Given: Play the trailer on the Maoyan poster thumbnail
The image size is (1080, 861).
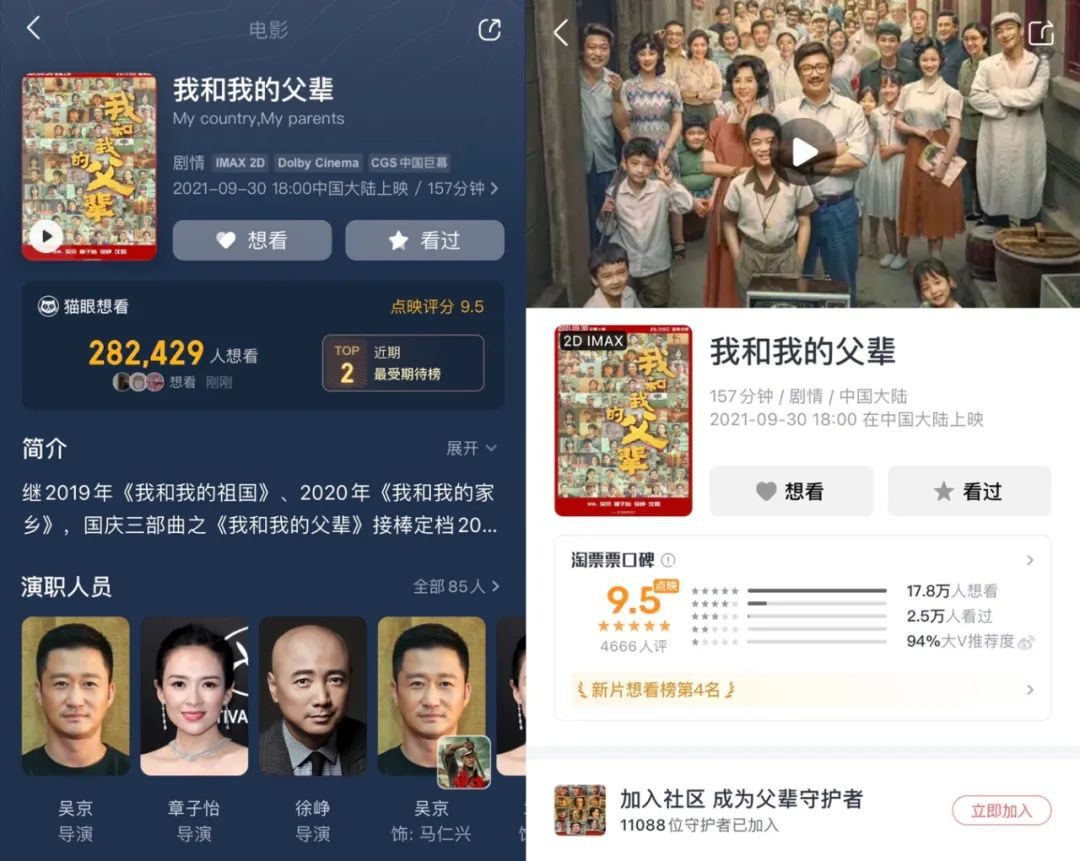Looking at the screenshot, I should pos(46,237).
